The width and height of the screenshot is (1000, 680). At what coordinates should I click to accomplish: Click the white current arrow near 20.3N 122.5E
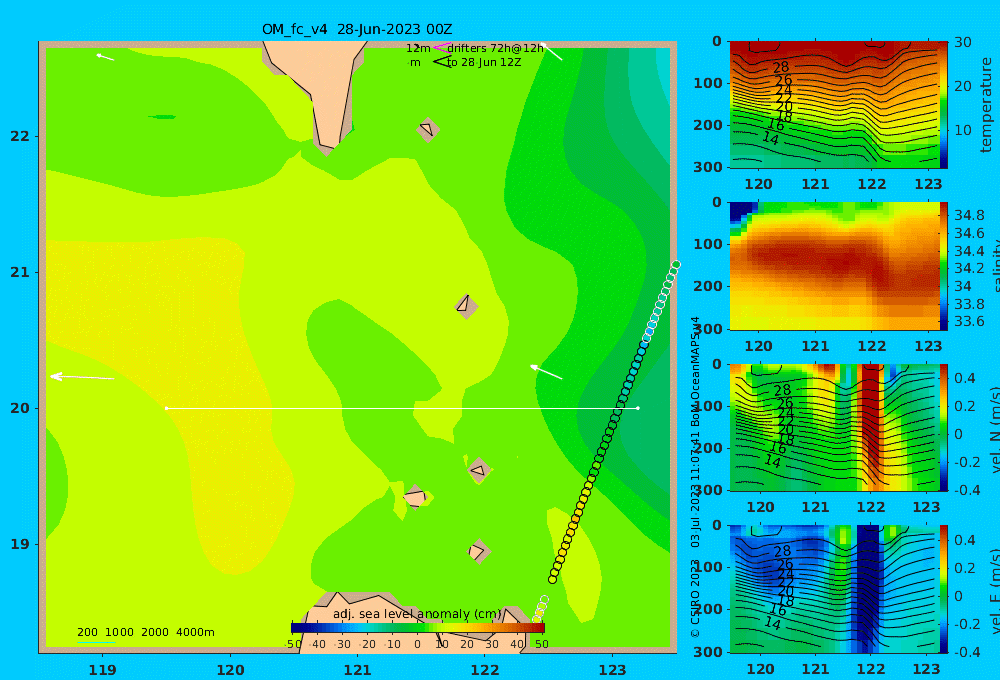click(546, 372)
